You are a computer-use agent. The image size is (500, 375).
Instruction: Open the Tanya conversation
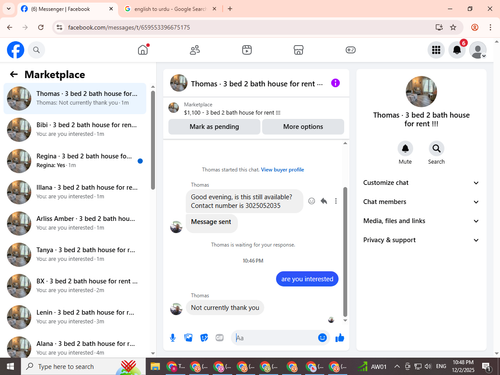[75, 255]
